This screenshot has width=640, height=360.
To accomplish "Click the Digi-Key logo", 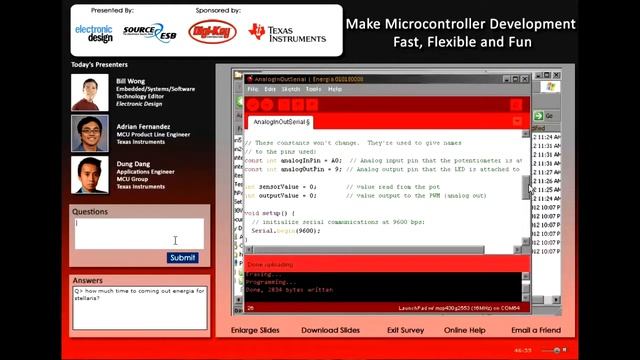I will (x=212, y=32).
